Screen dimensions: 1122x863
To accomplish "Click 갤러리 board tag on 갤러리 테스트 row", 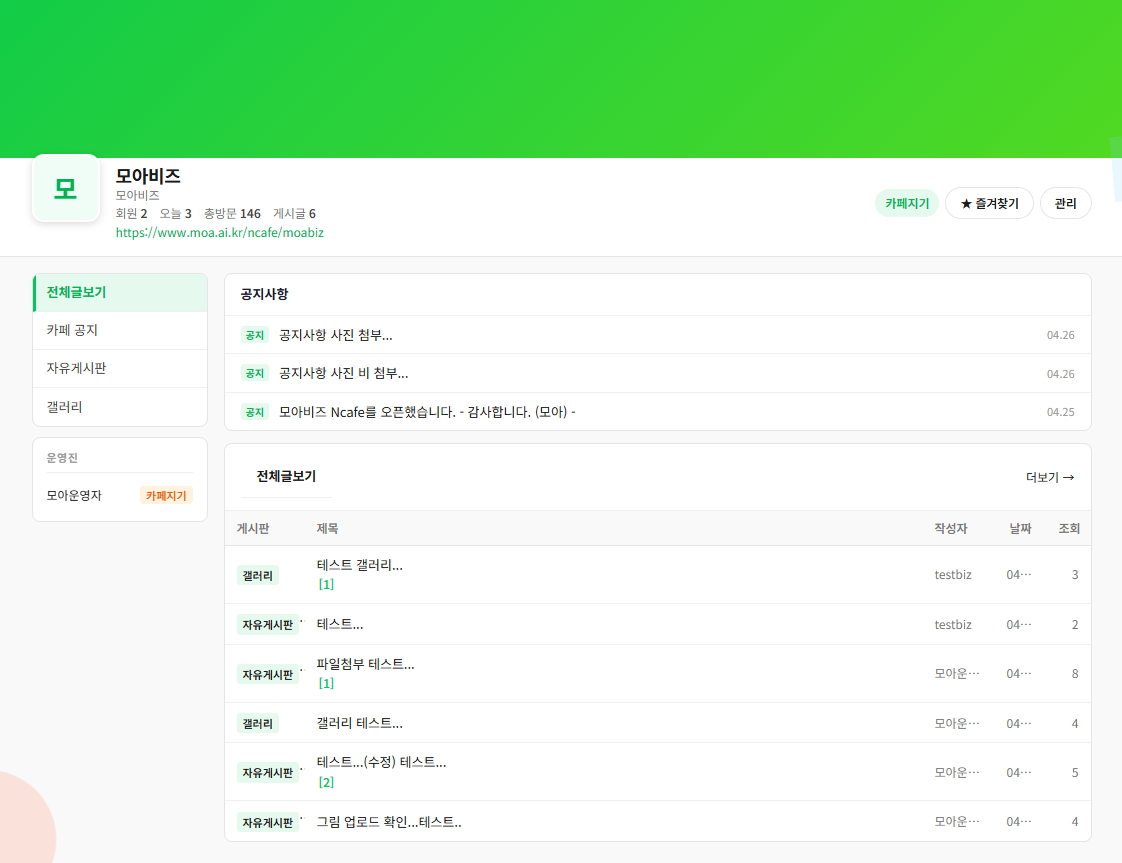I will 258,723.
